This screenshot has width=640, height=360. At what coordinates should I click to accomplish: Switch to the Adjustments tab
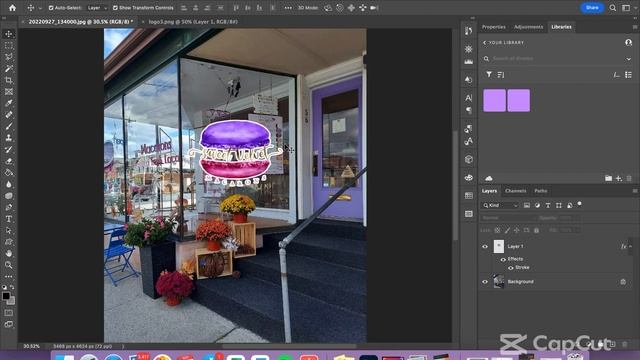[x=529, y=27]
